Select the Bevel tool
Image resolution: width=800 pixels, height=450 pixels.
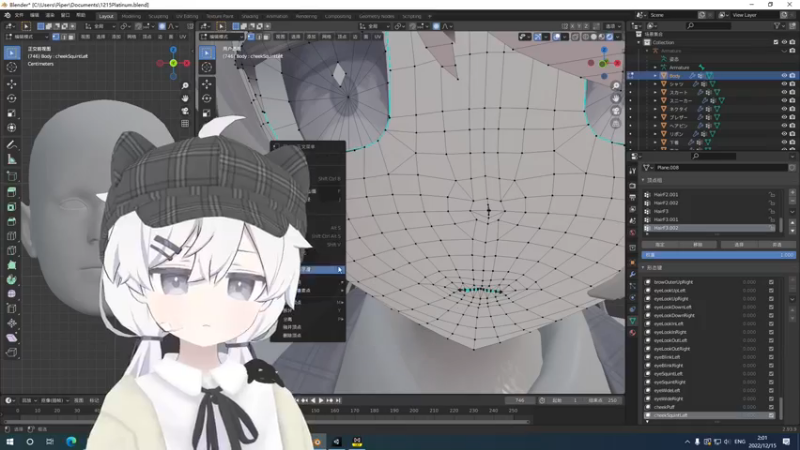[12, 221]
